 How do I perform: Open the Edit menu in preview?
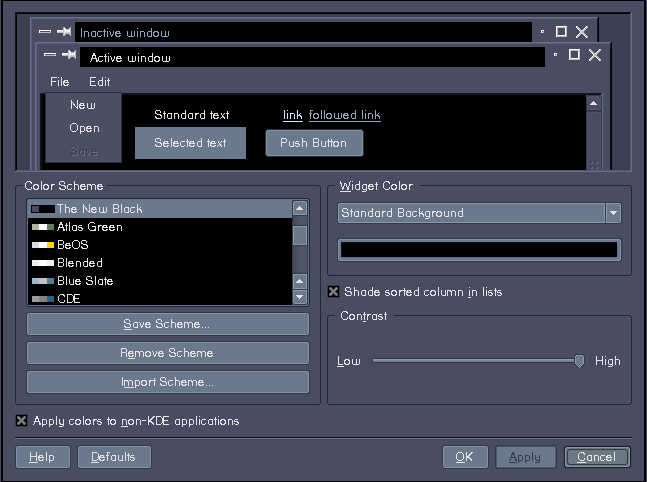point(99,82)
